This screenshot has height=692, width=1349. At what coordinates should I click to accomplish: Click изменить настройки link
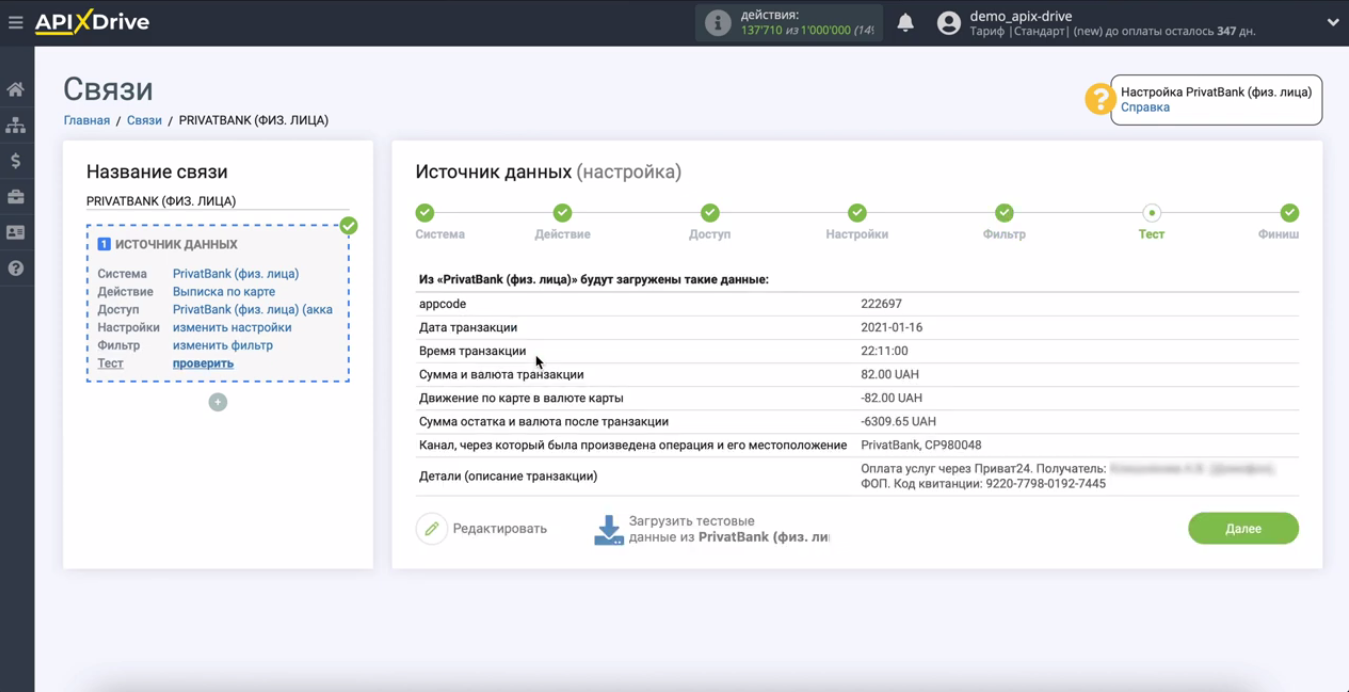click(232, 327)
